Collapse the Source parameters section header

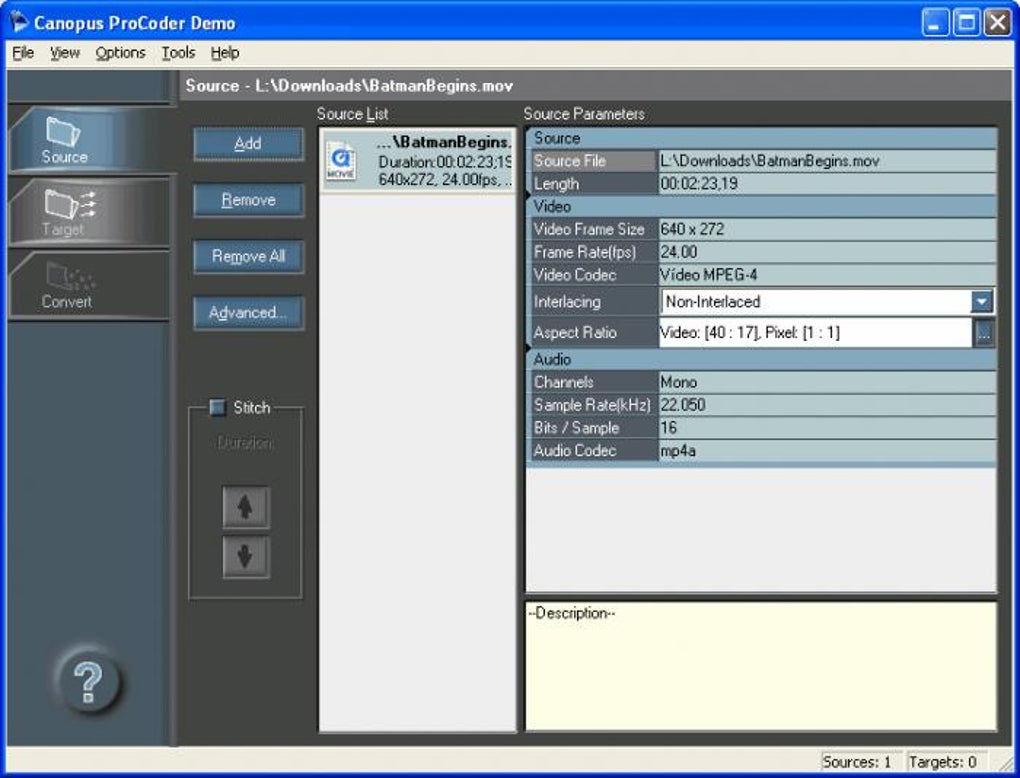(761, 138)
